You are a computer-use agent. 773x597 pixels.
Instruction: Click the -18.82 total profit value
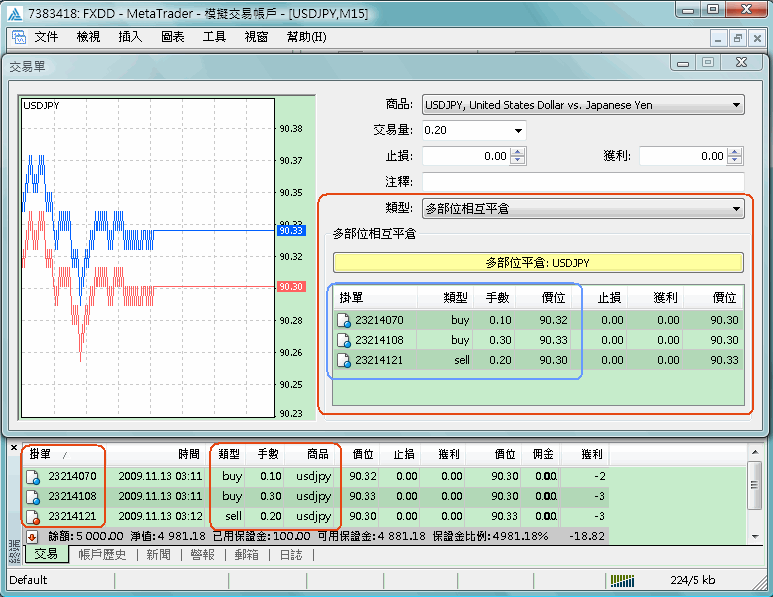(587, 536)
